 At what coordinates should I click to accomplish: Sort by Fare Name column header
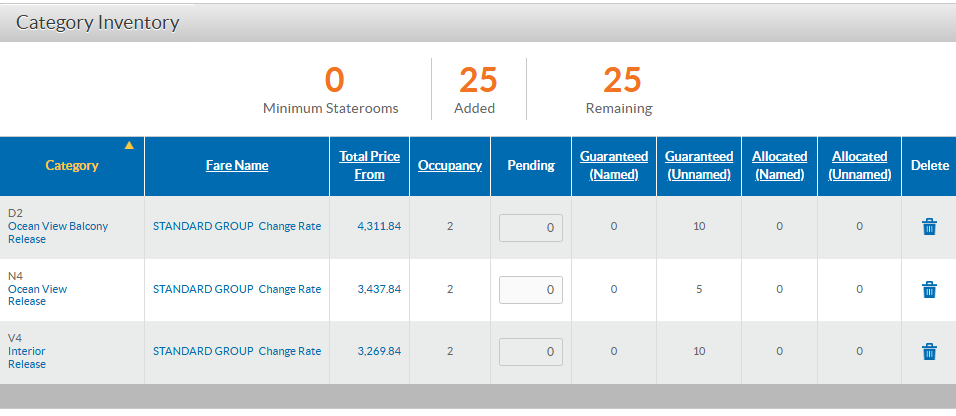coord(237,166)
